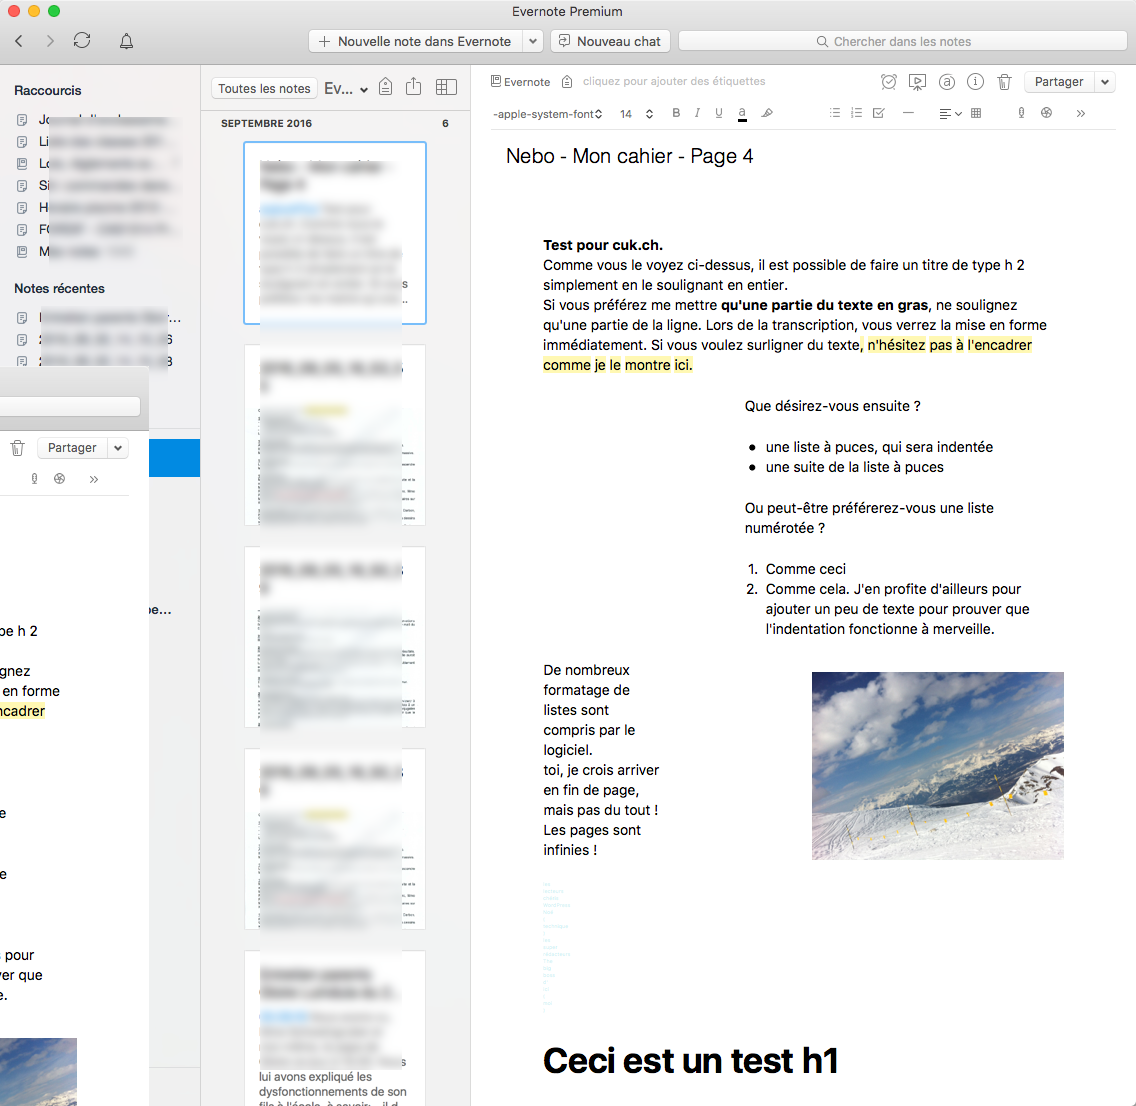Viewport: 1136px width, 1106px height.
Task: Click the font size value 14
Action: (626, 114)
